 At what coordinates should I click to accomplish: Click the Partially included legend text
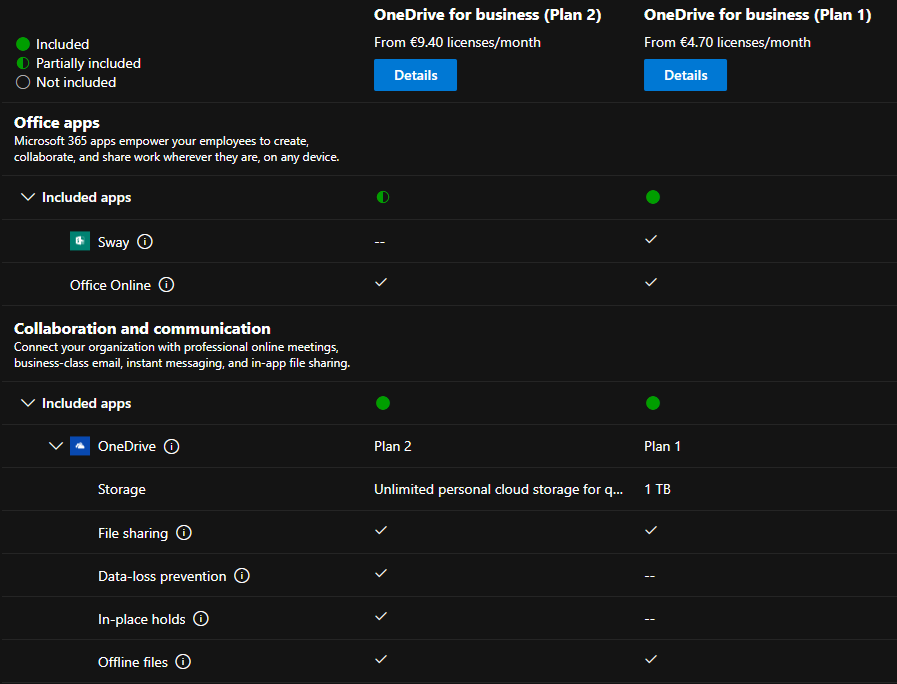(x=88, y=63)
